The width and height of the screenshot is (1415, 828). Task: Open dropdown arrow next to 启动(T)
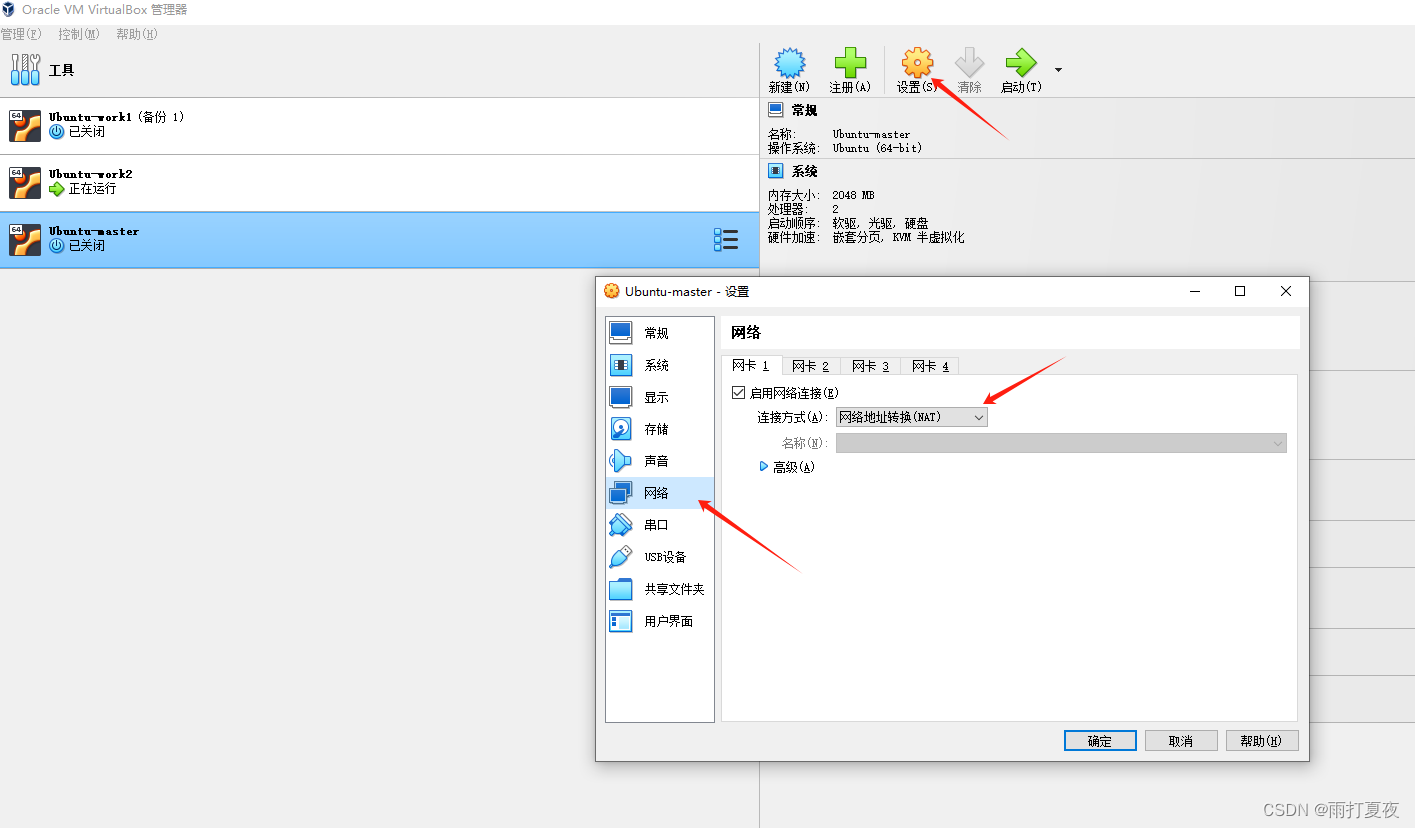pos(1058,70)
